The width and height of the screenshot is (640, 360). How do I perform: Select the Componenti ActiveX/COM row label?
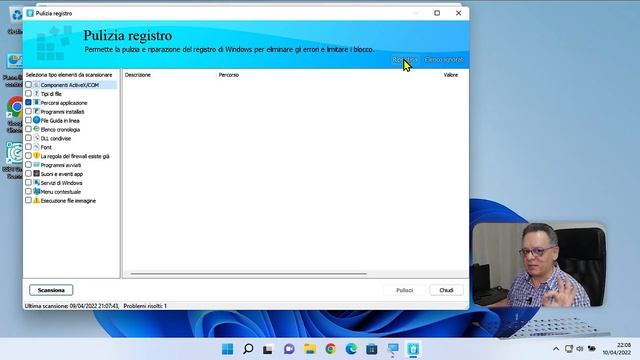[70, 85]
